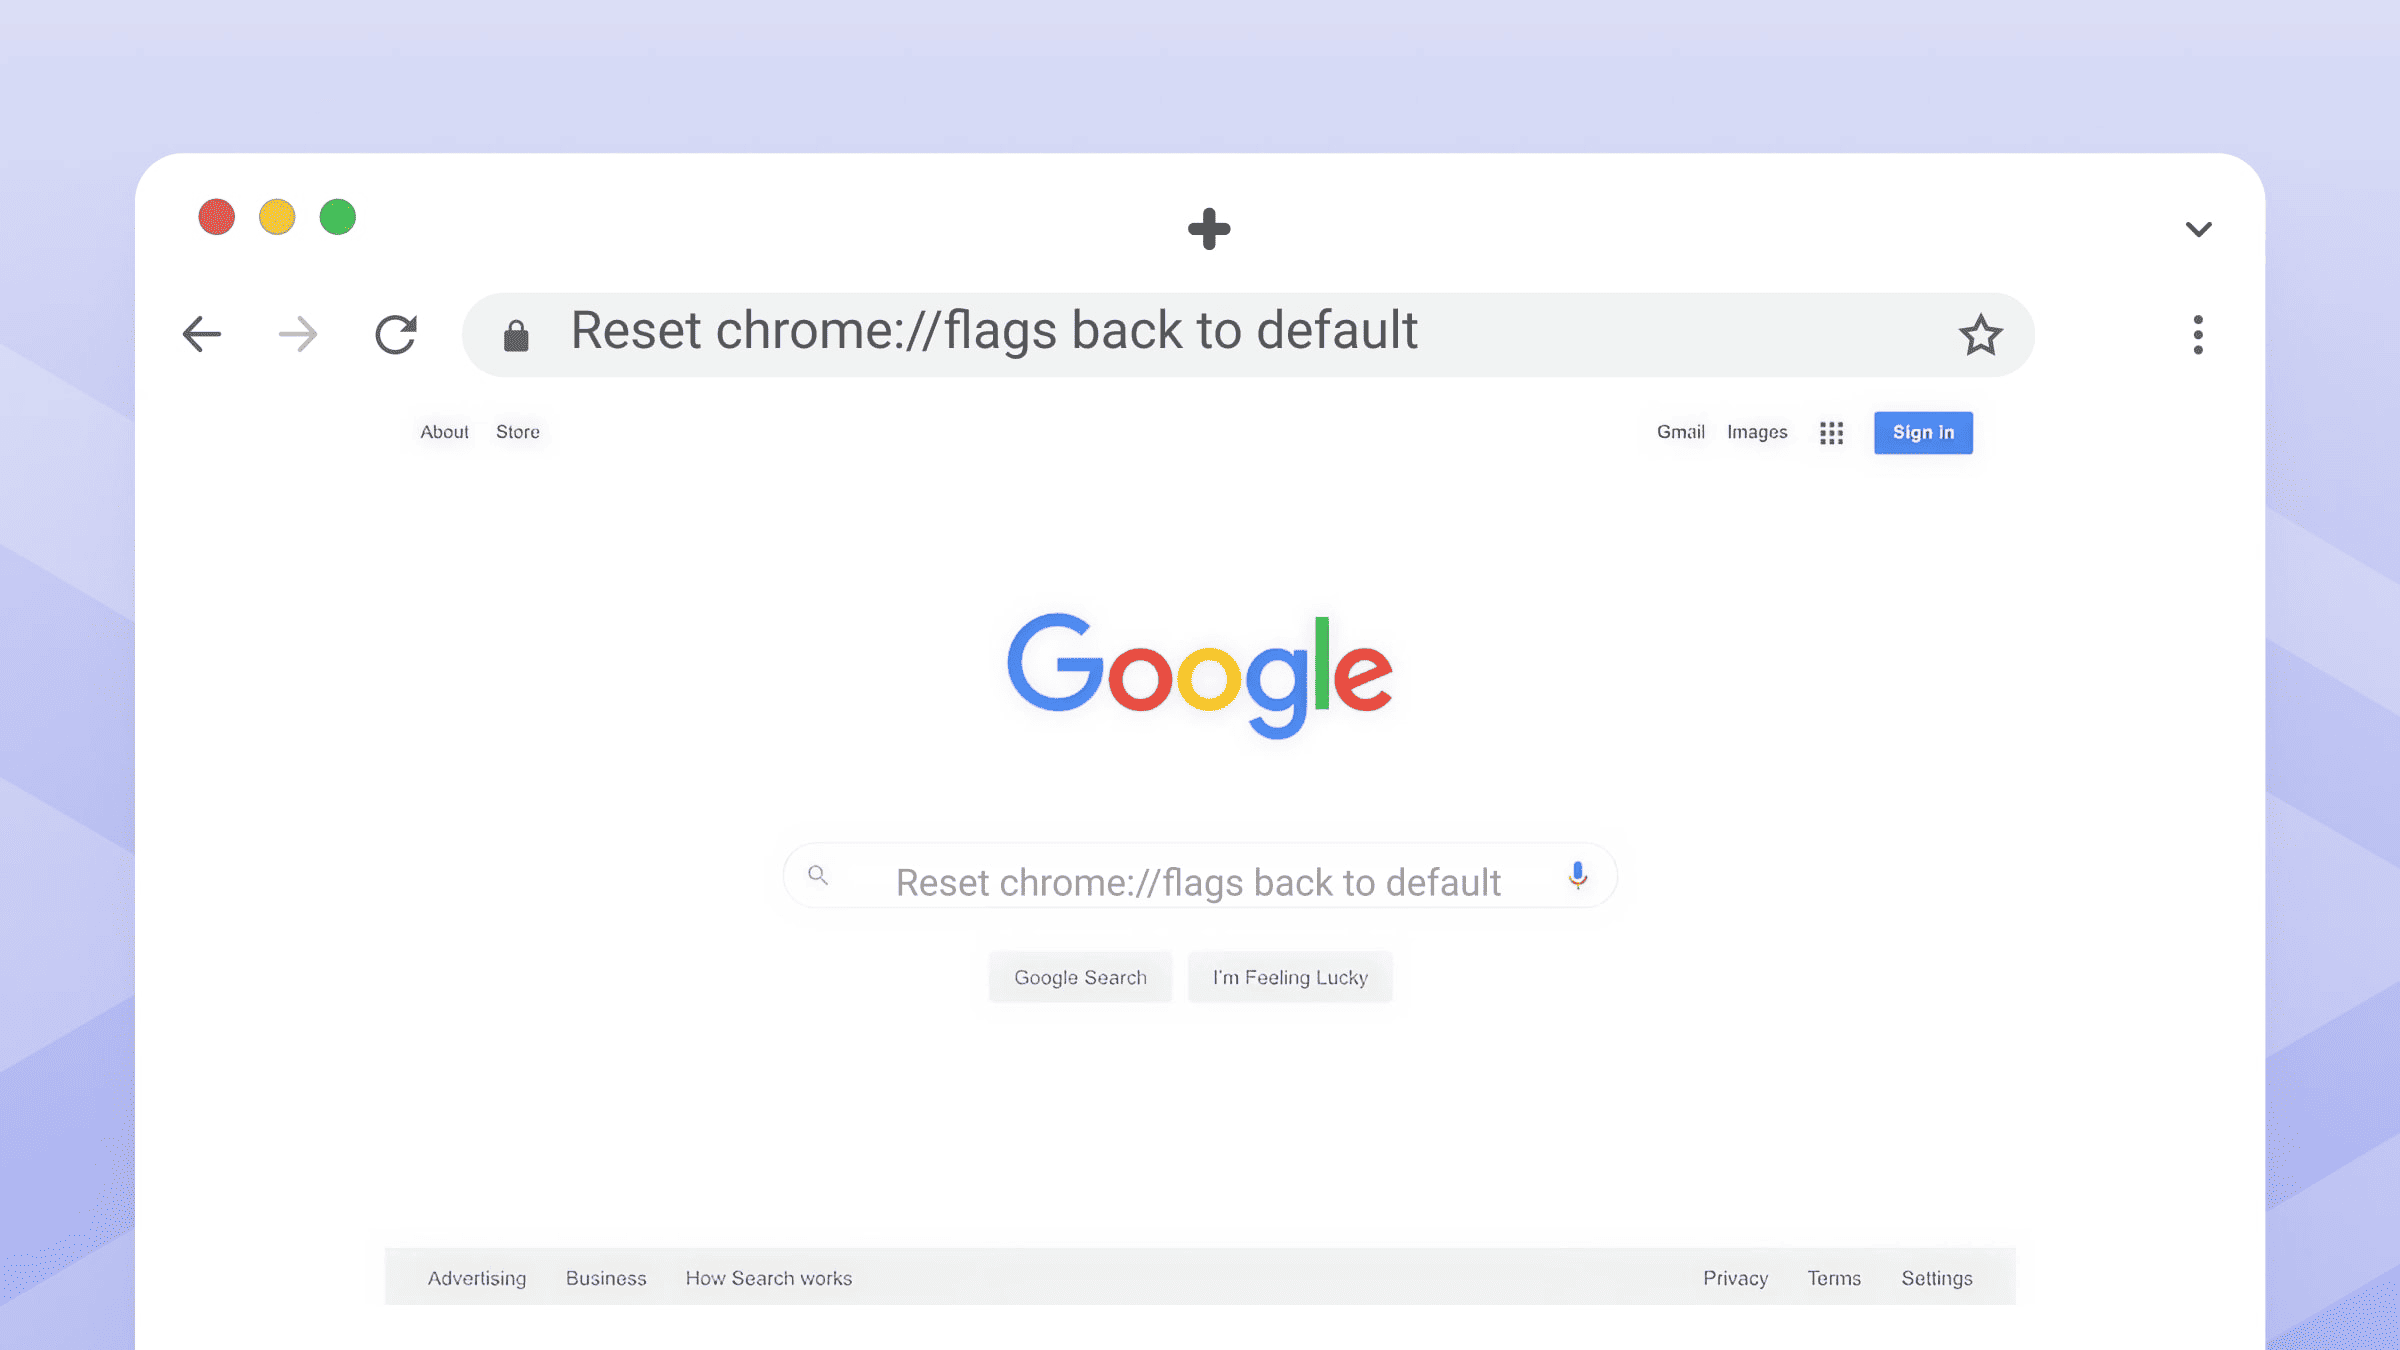
Task: Focus the Google search input field
Action: click(1197, 882)
